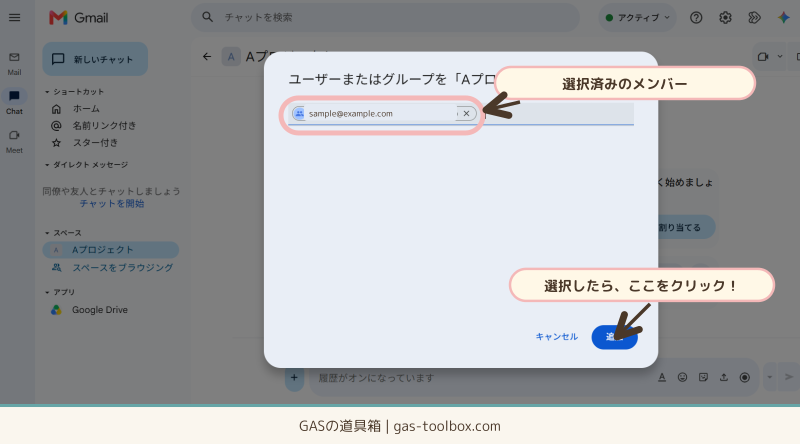The width and height of the screenshot is (800, 444).
Task: Switch to Meet in the left rail
Action: (14, 141)
